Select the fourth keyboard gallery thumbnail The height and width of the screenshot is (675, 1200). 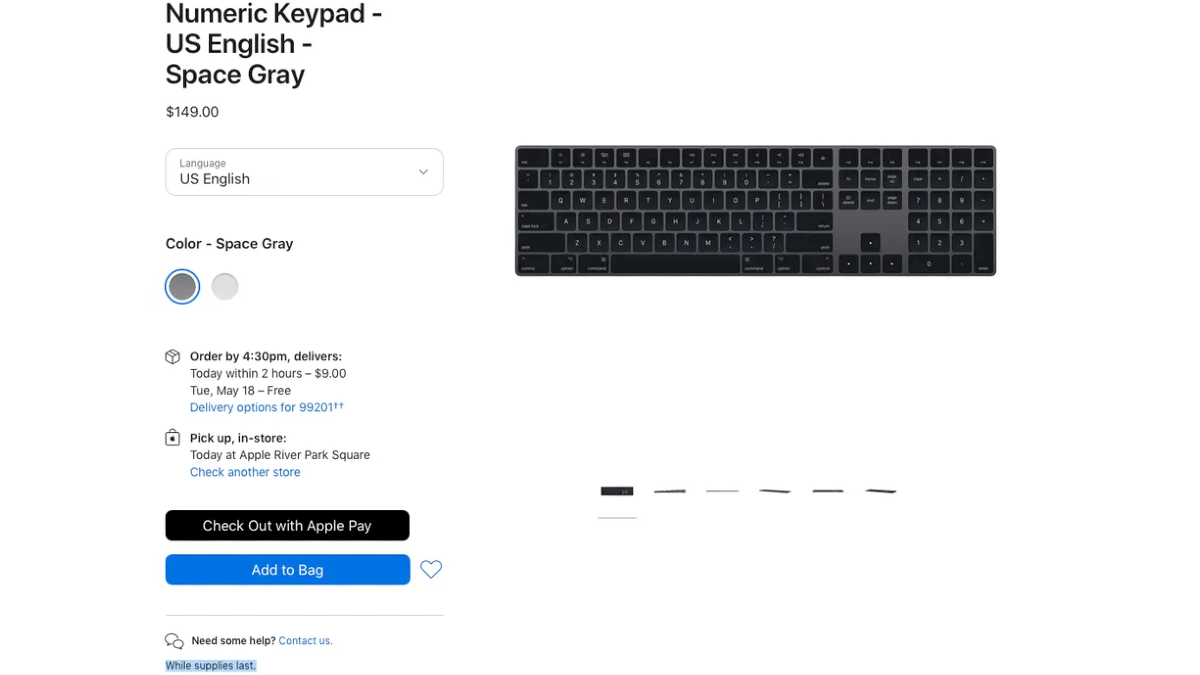[x=775, y=491]
